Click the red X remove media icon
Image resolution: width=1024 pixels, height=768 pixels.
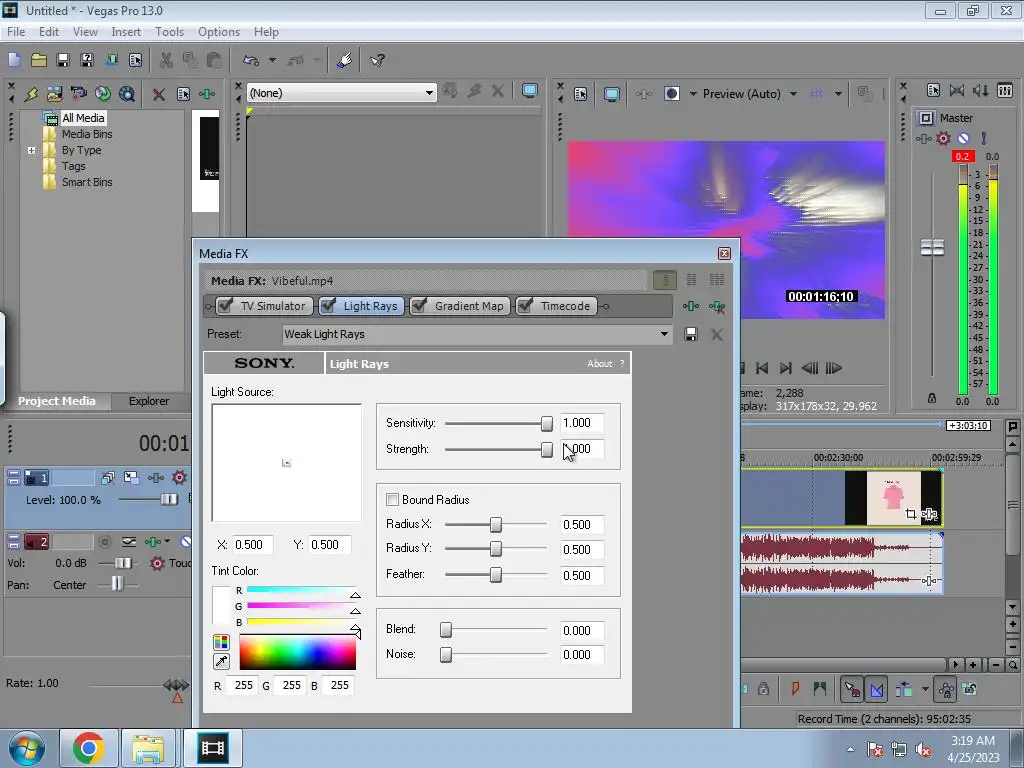pyautogui.click(x=158, y=94)
